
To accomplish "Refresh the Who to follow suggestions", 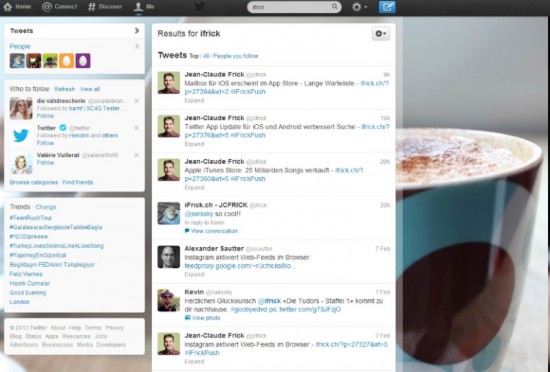I will [65, 89].
